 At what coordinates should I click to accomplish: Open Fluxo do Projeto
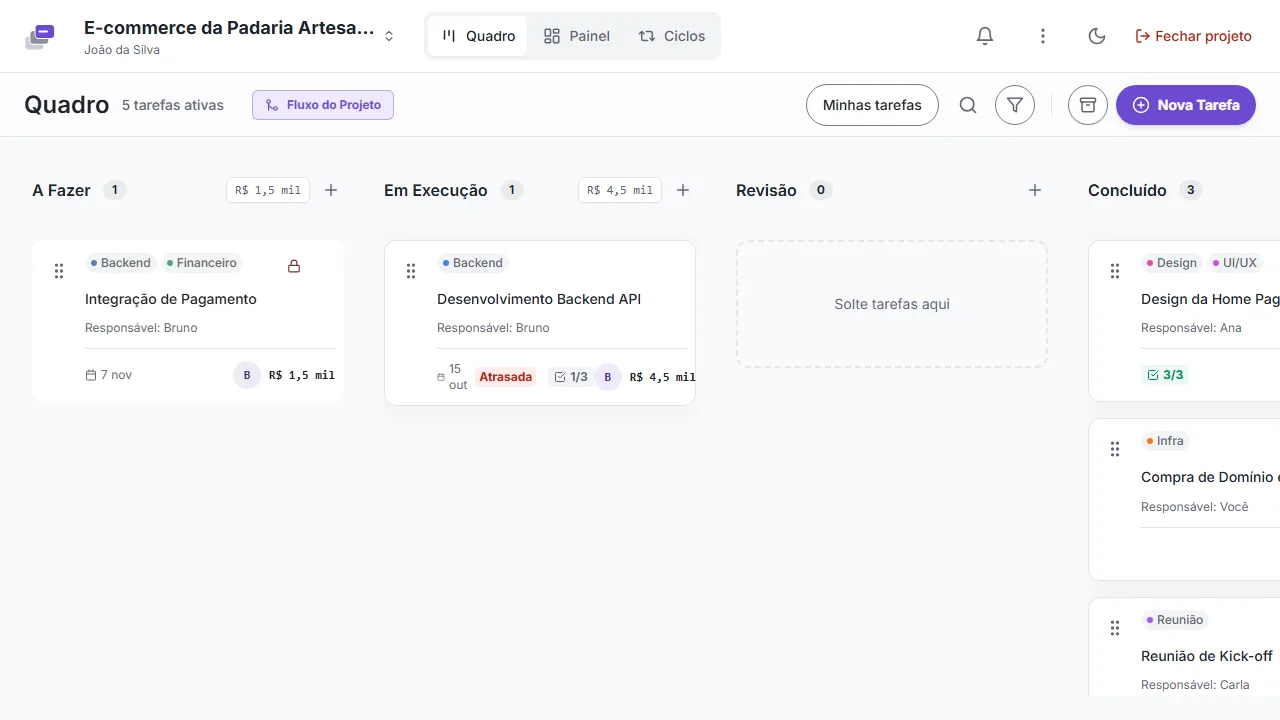tap(323, 105)
